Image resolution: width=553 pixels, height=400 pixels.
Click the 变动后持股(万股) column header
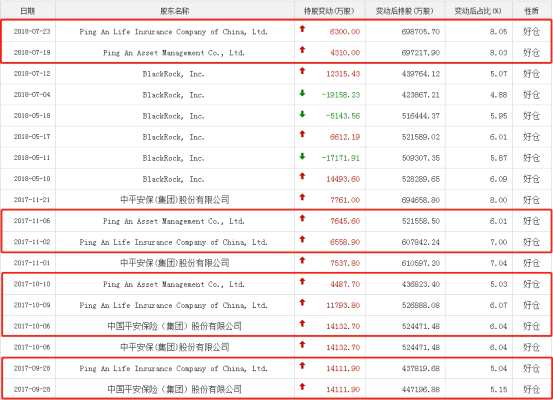click(x=405, y=11)
